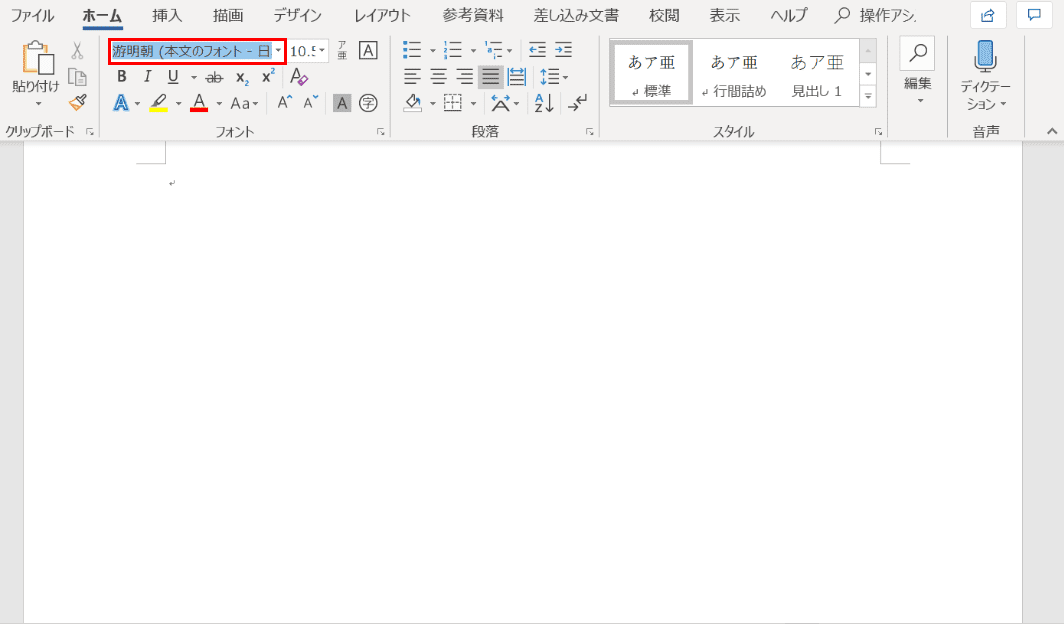Toggle Subscript formatting
Image resolution: width=1064 pixels, height=624 pixels.
(242, 77)
